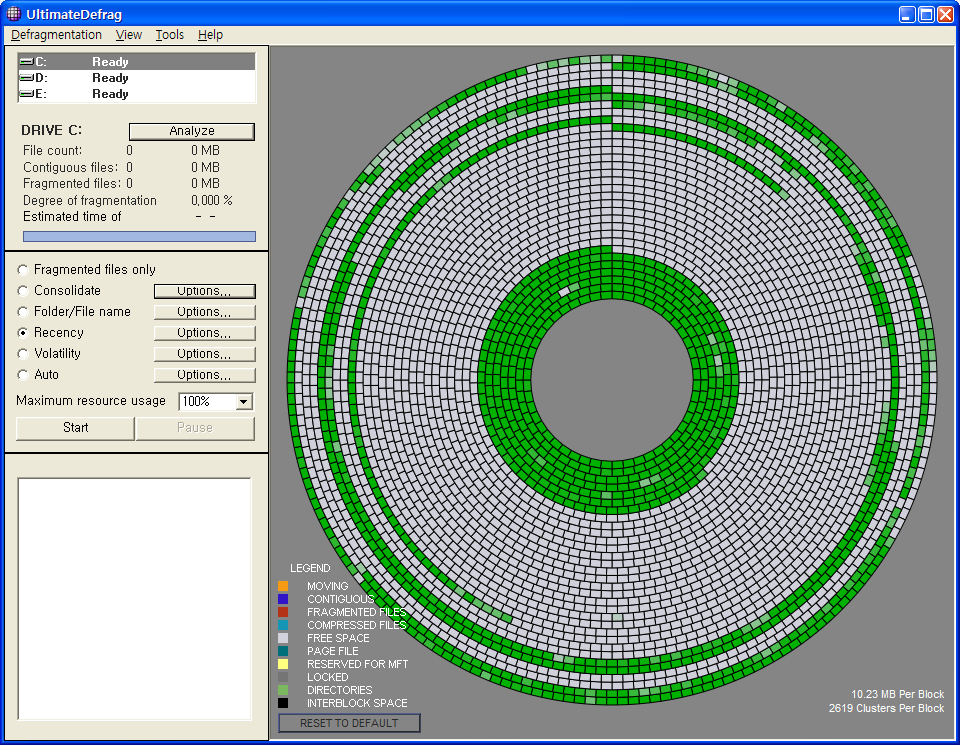Click the drive icon beside C:
Screen dimensions: 960x745
26,62
